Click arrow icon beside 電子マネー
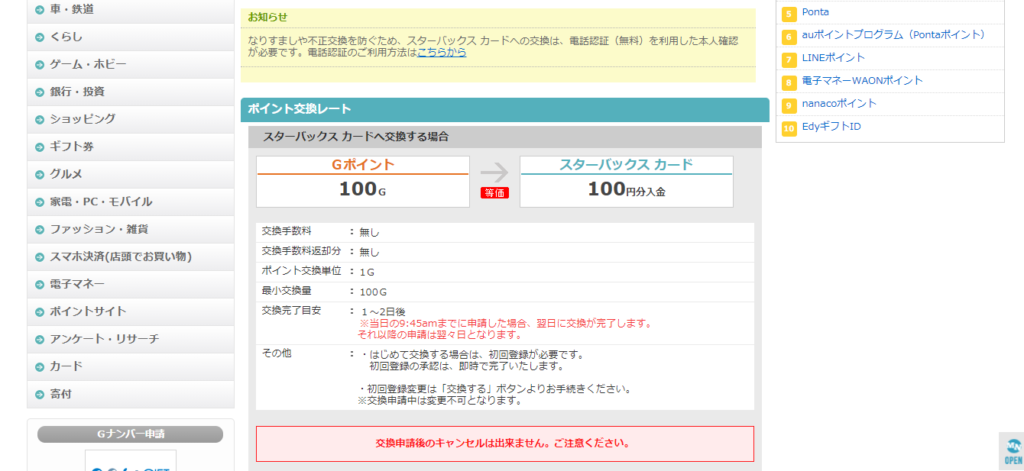The height and width of the screenshot is (471, 1024). click(40, 285)
